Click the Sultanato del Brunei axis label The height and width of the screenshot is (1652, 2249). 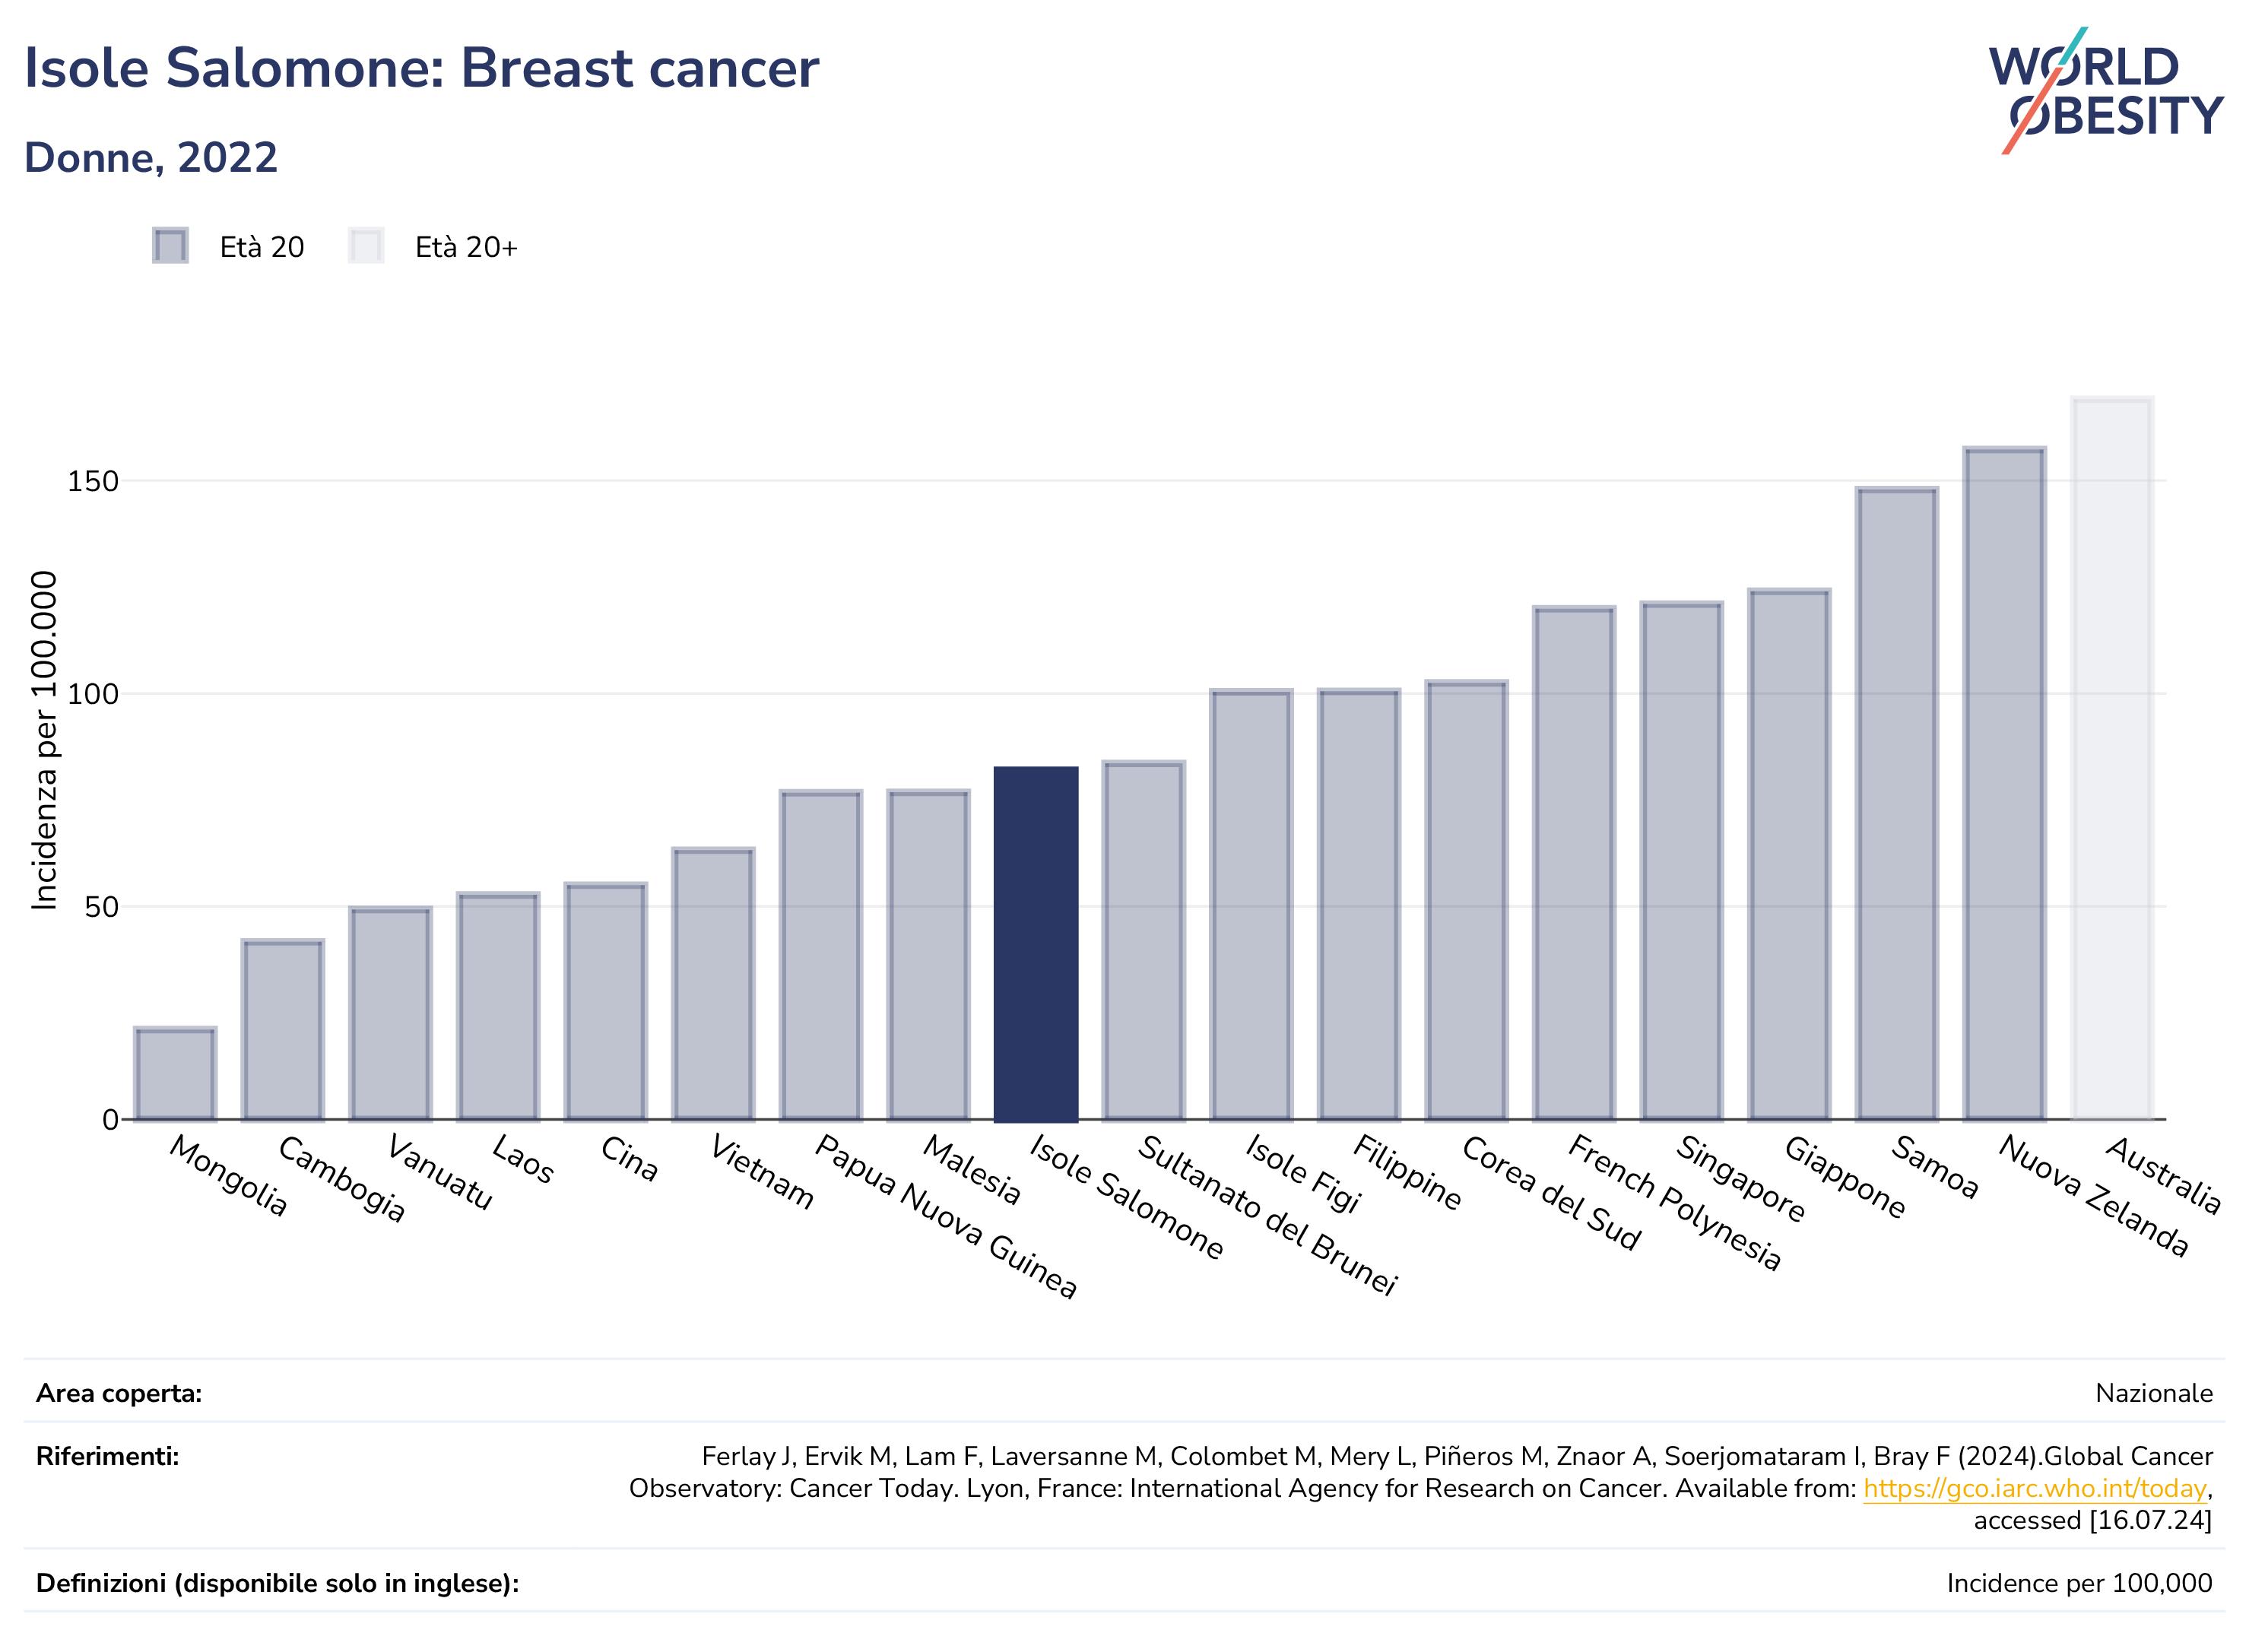click(1267, 1215)
